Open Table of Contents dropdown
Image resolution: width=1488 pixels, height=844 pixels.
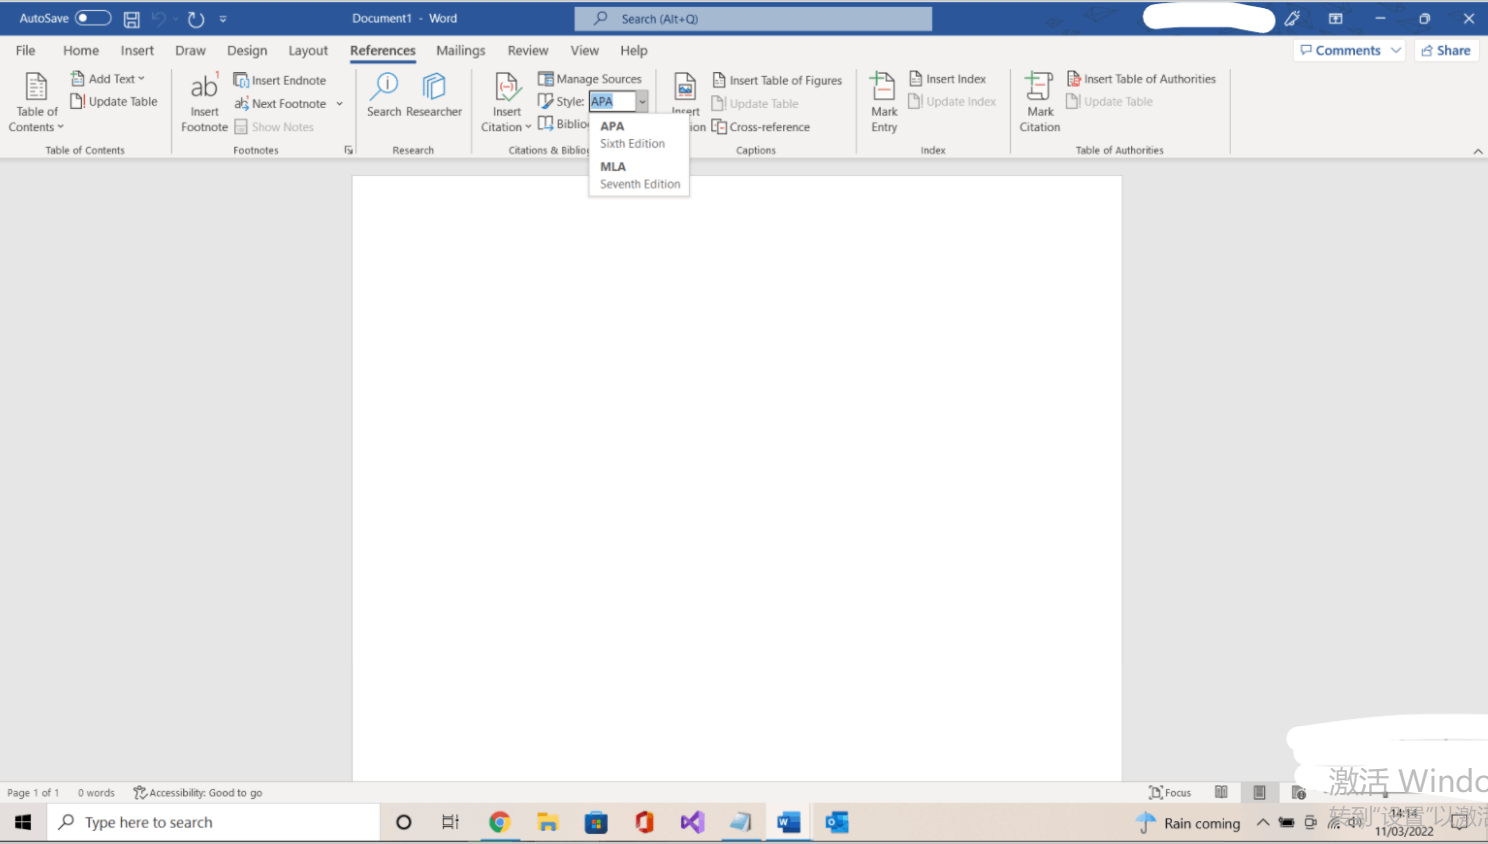pyautogui.click(x=36, y=102)
